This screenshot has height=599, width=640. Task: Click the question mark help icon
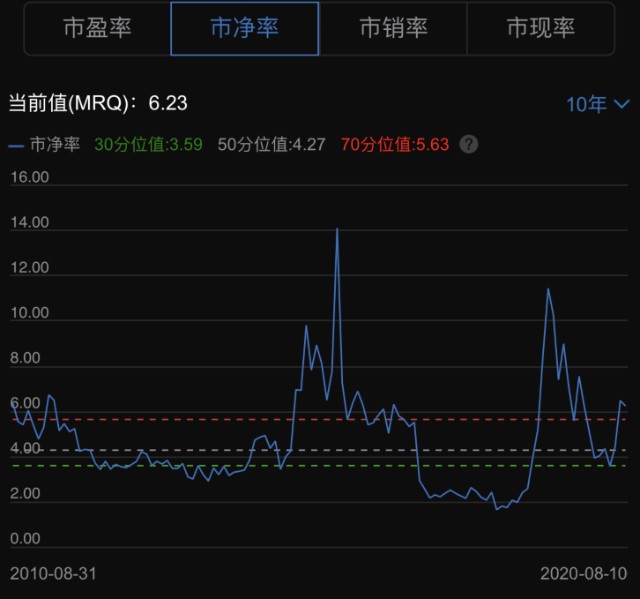tap(469, 144)
